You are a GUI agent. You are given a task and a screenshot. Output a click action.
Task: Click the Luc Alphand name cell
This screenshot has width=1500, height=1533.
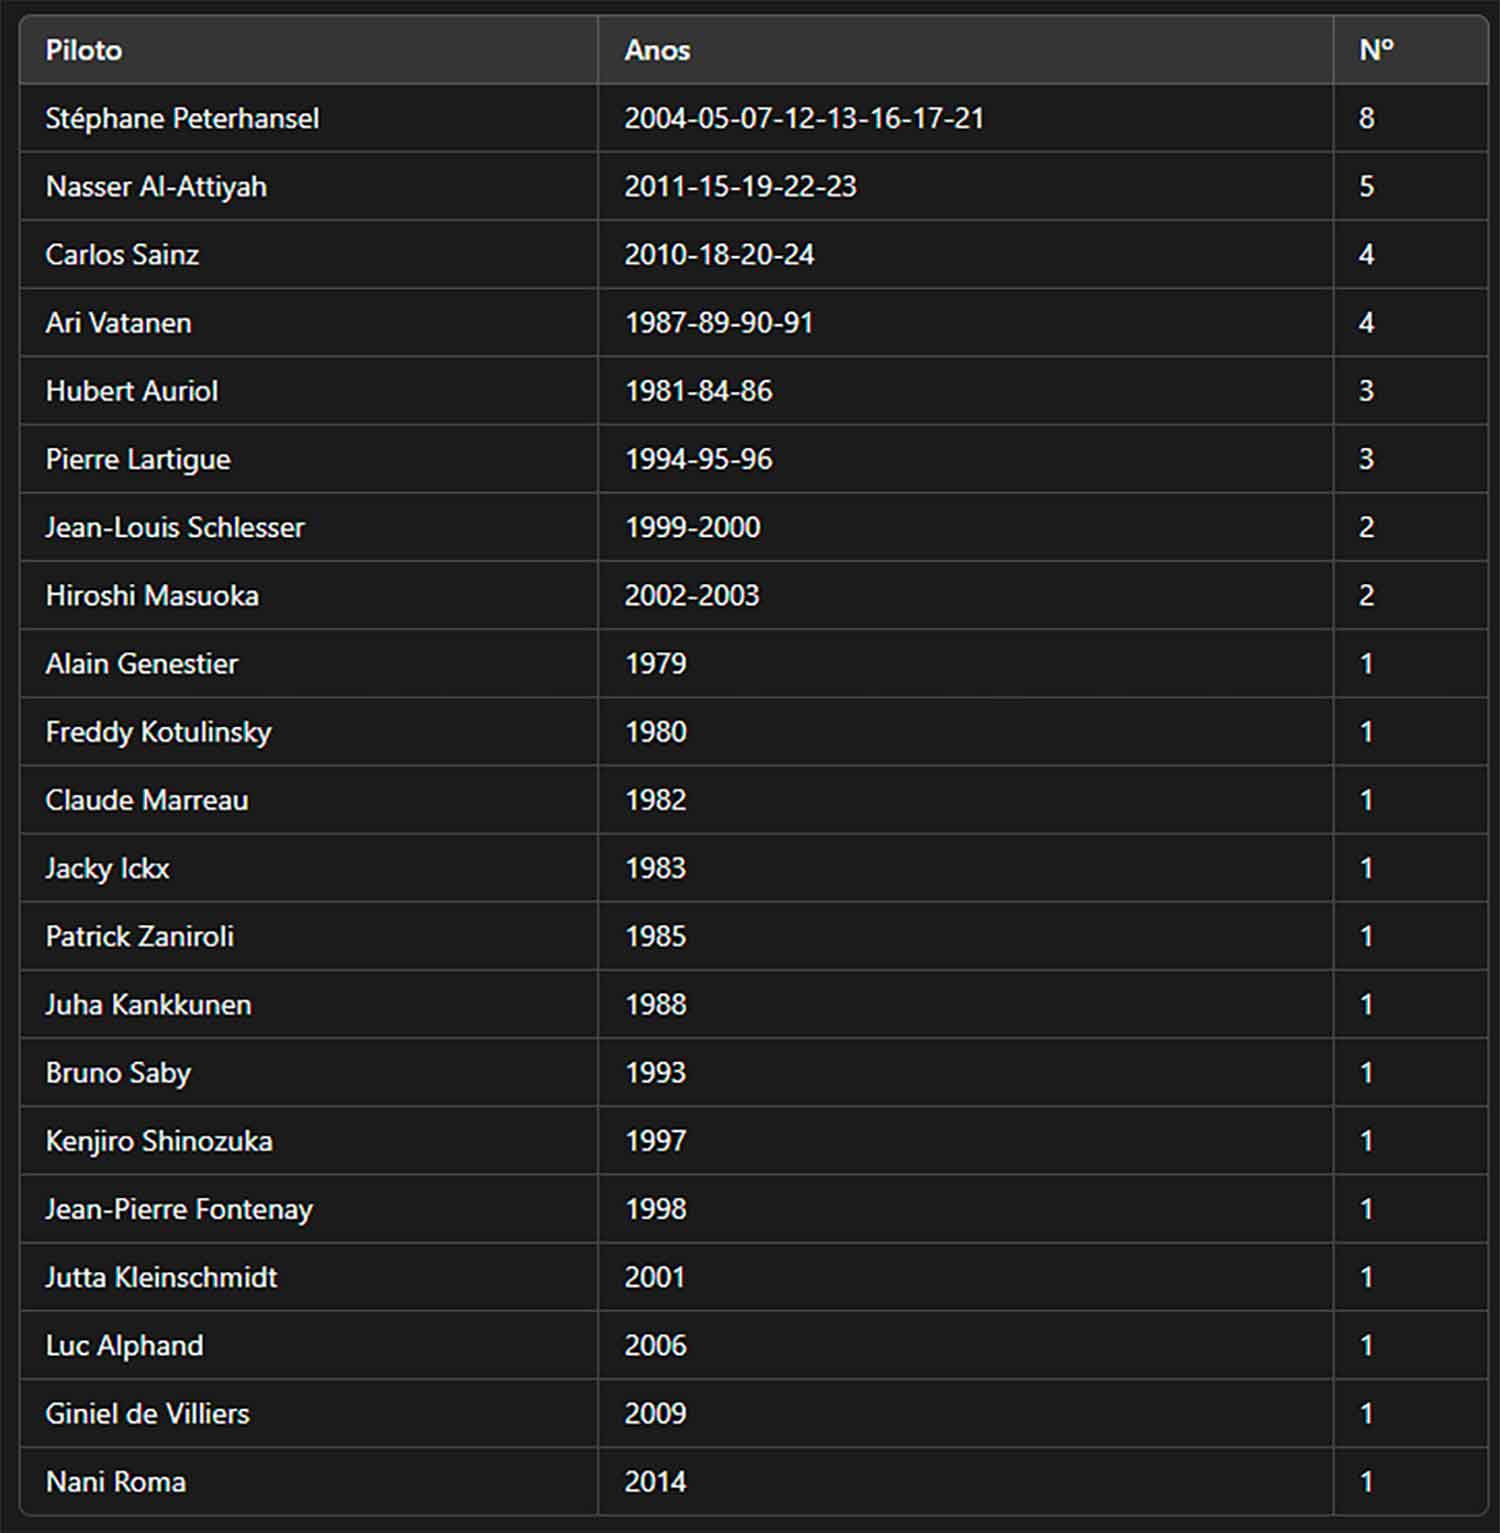124,1345
